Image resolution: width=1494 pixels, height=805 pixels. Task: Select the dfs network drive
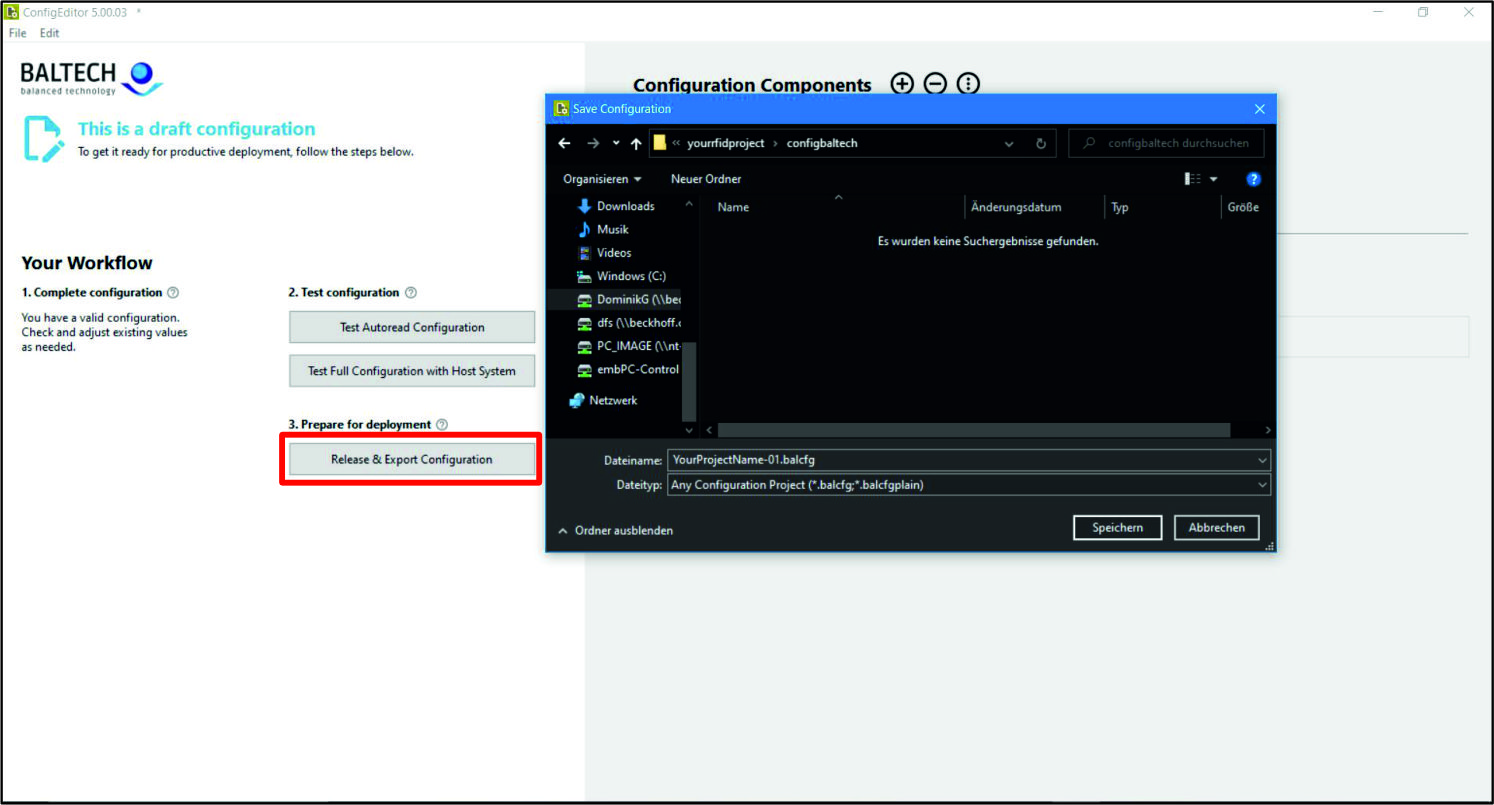[x=628, y=323]
